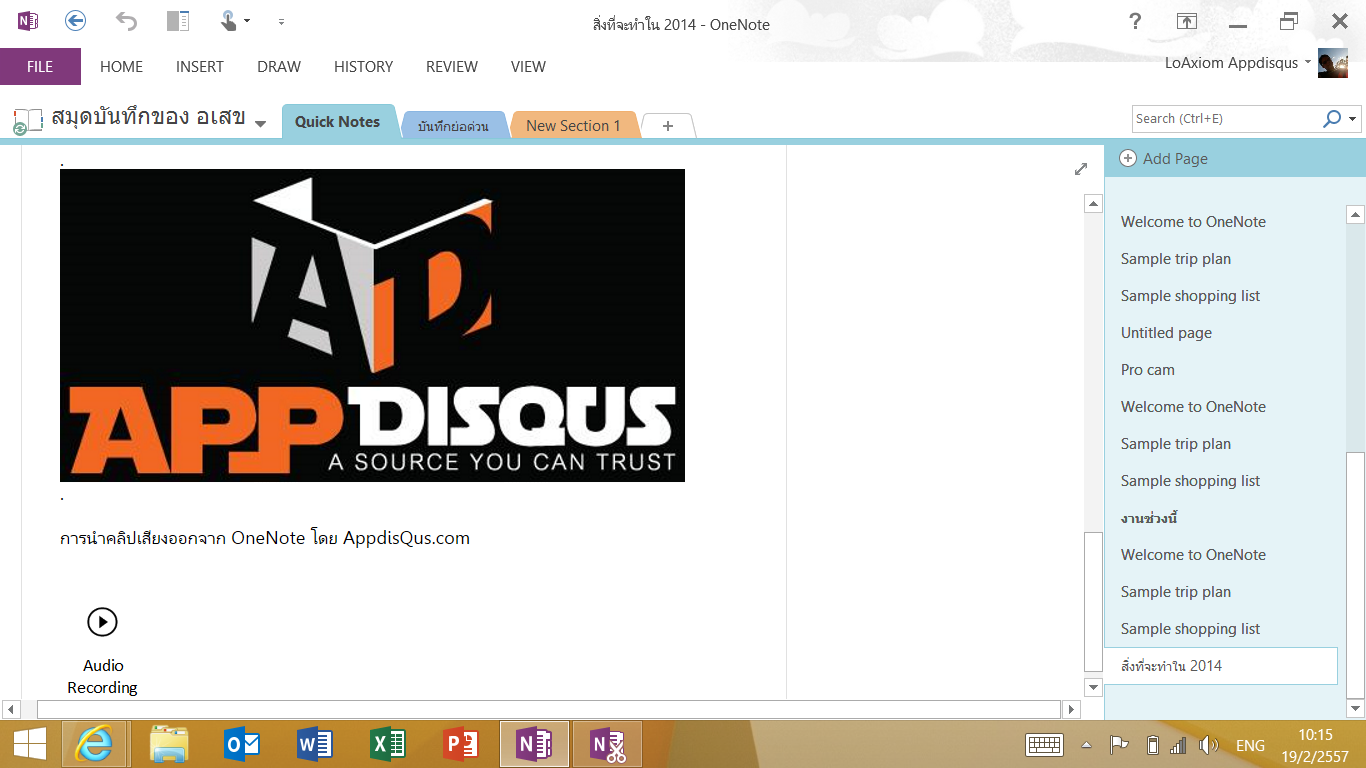Click the AppDisqus logo image
The image size is (1366, 768).
pyautogui.click(x=372, y=325)
